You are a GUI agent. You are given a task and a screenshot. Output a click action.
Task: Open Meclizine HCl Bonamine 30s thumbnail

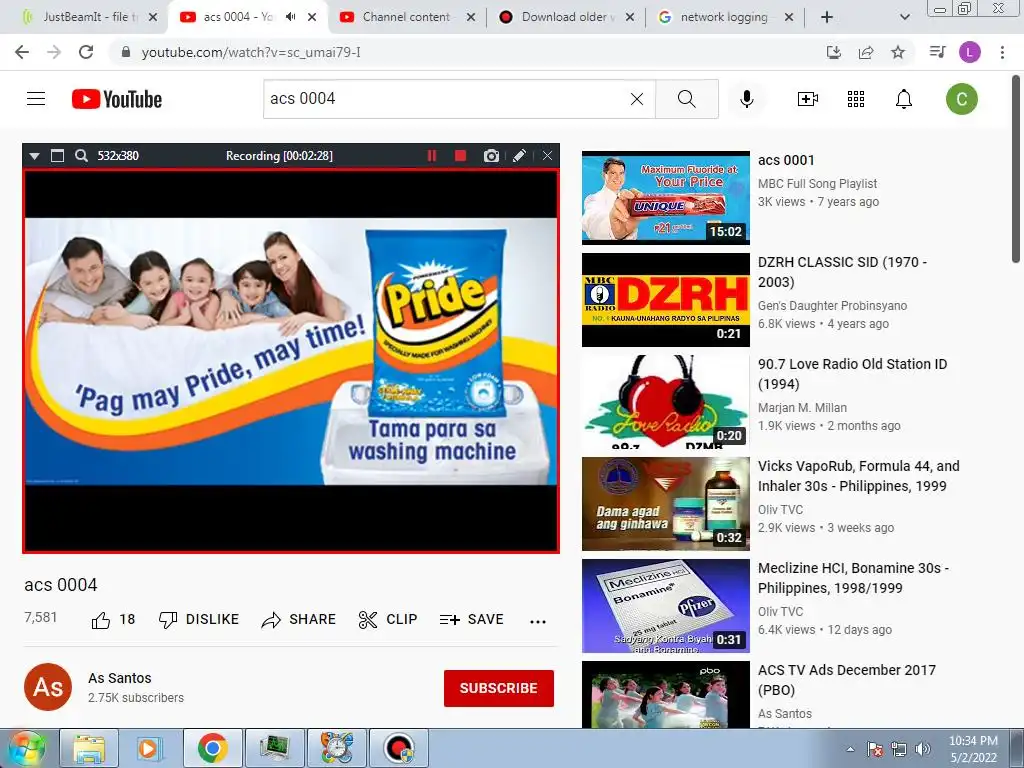tap(665, 605)
